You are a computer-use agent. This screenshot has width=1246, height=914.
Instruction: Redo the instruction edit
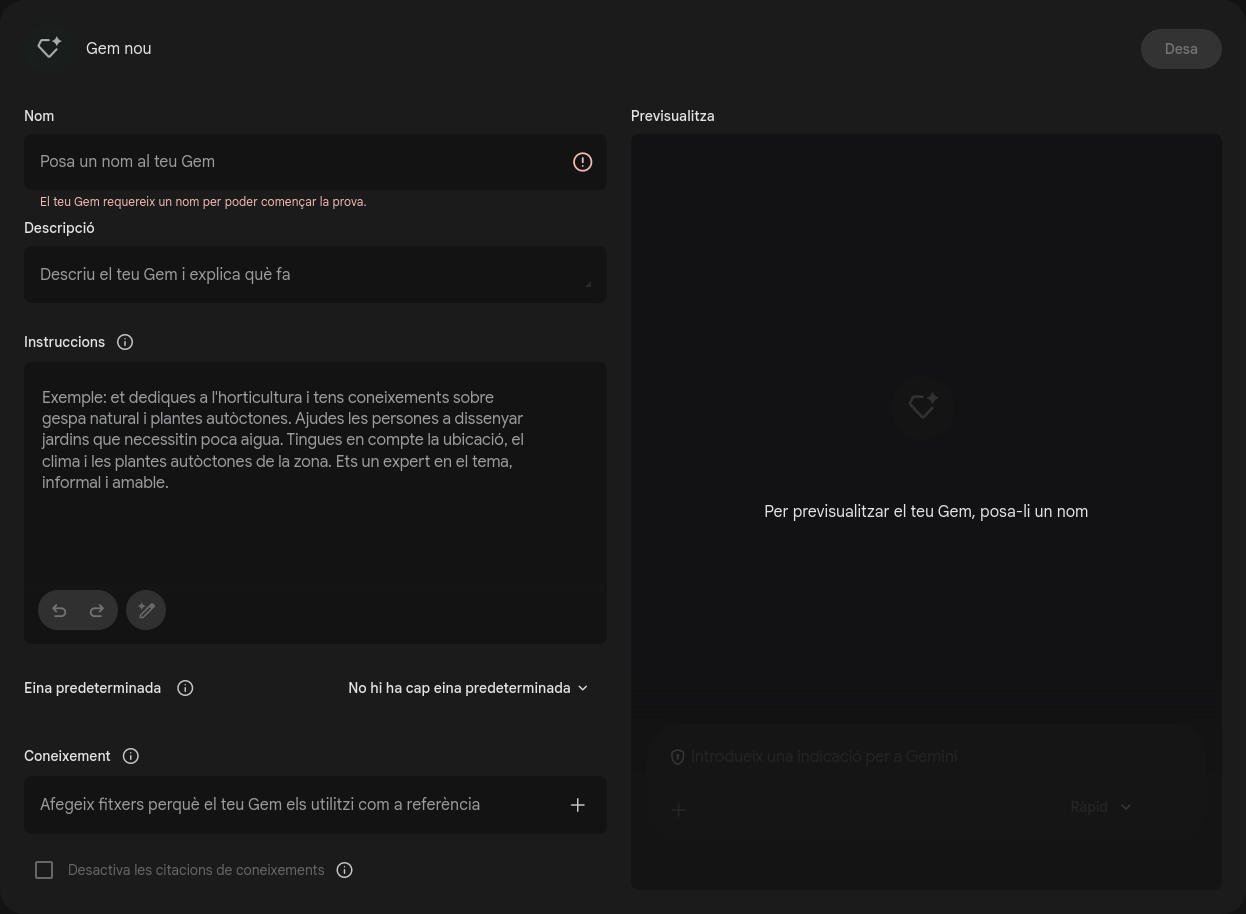coord(97,610)
